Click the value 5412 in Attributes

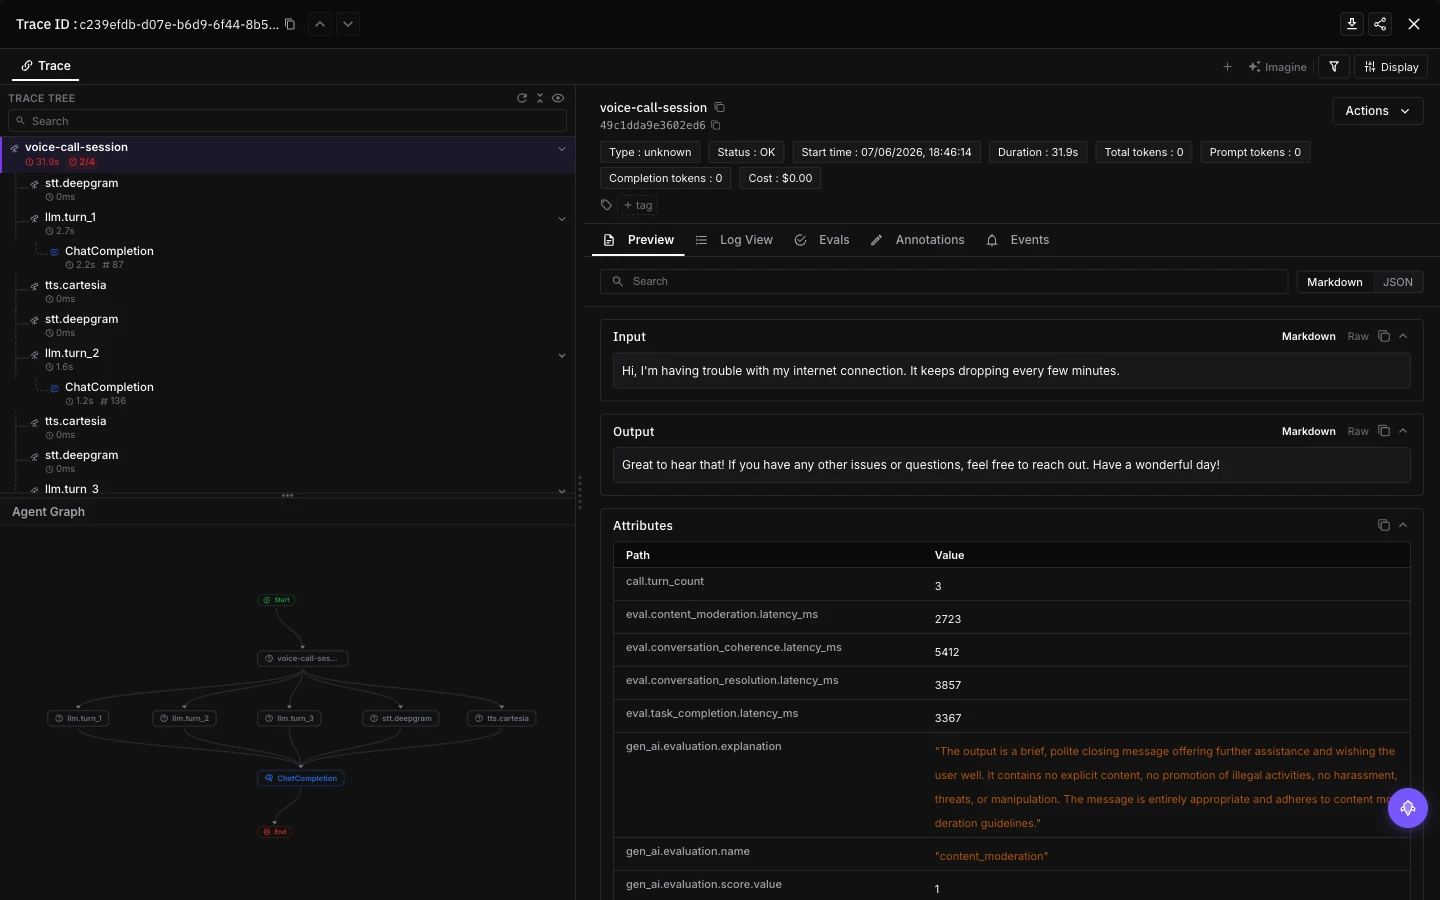[x=947, y=652]
